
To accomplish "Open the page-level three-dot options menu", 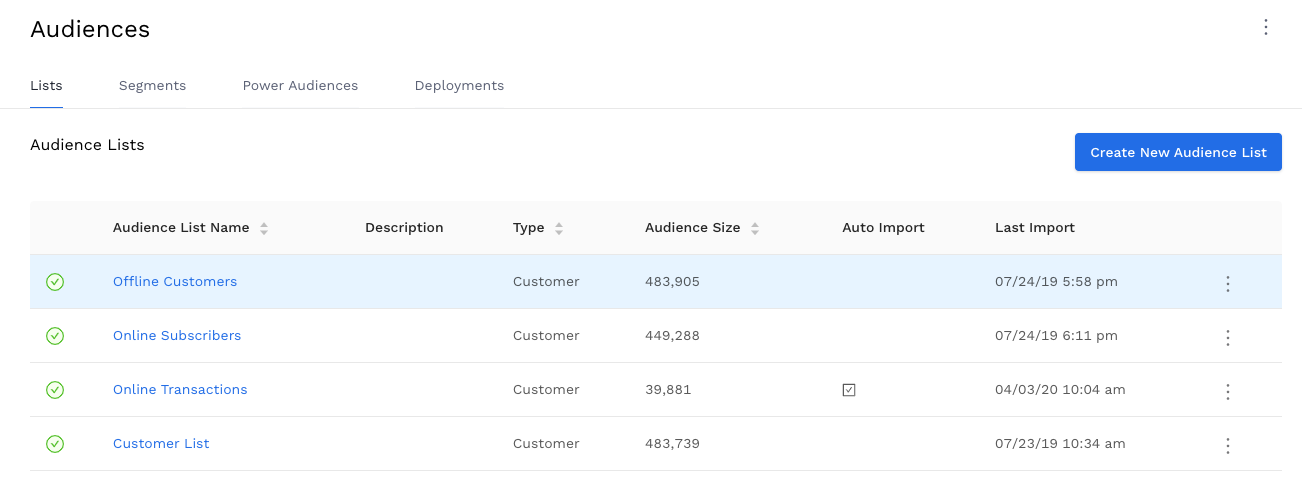I will click(1265, 28).
